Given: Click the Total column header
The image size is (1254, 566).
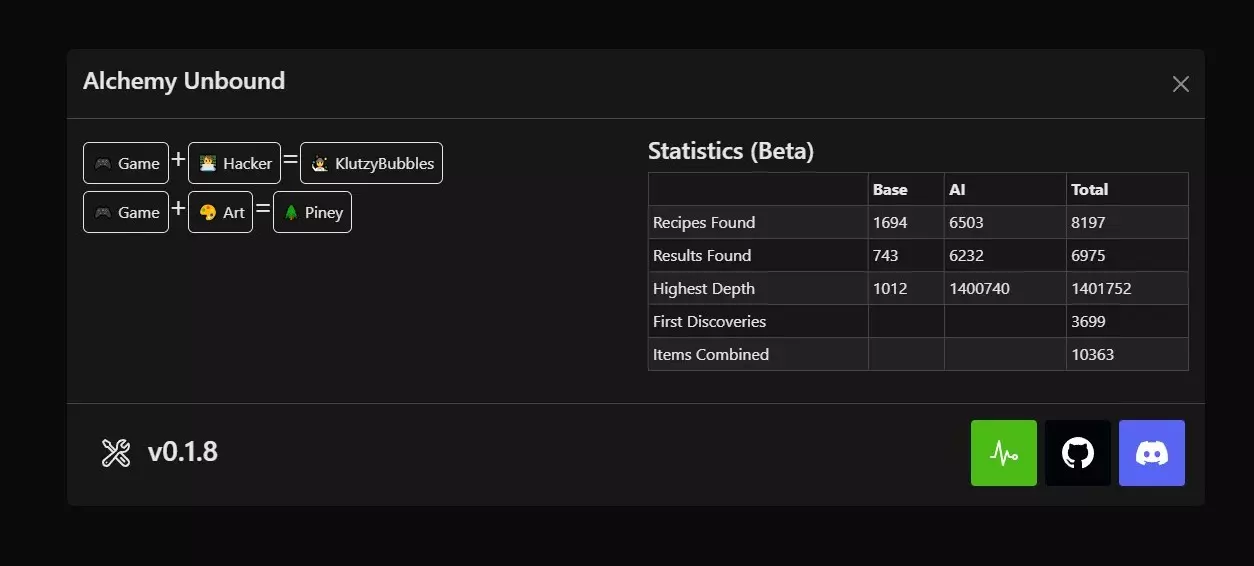Looking at the screenshot, I should [x=1089, y=190].
